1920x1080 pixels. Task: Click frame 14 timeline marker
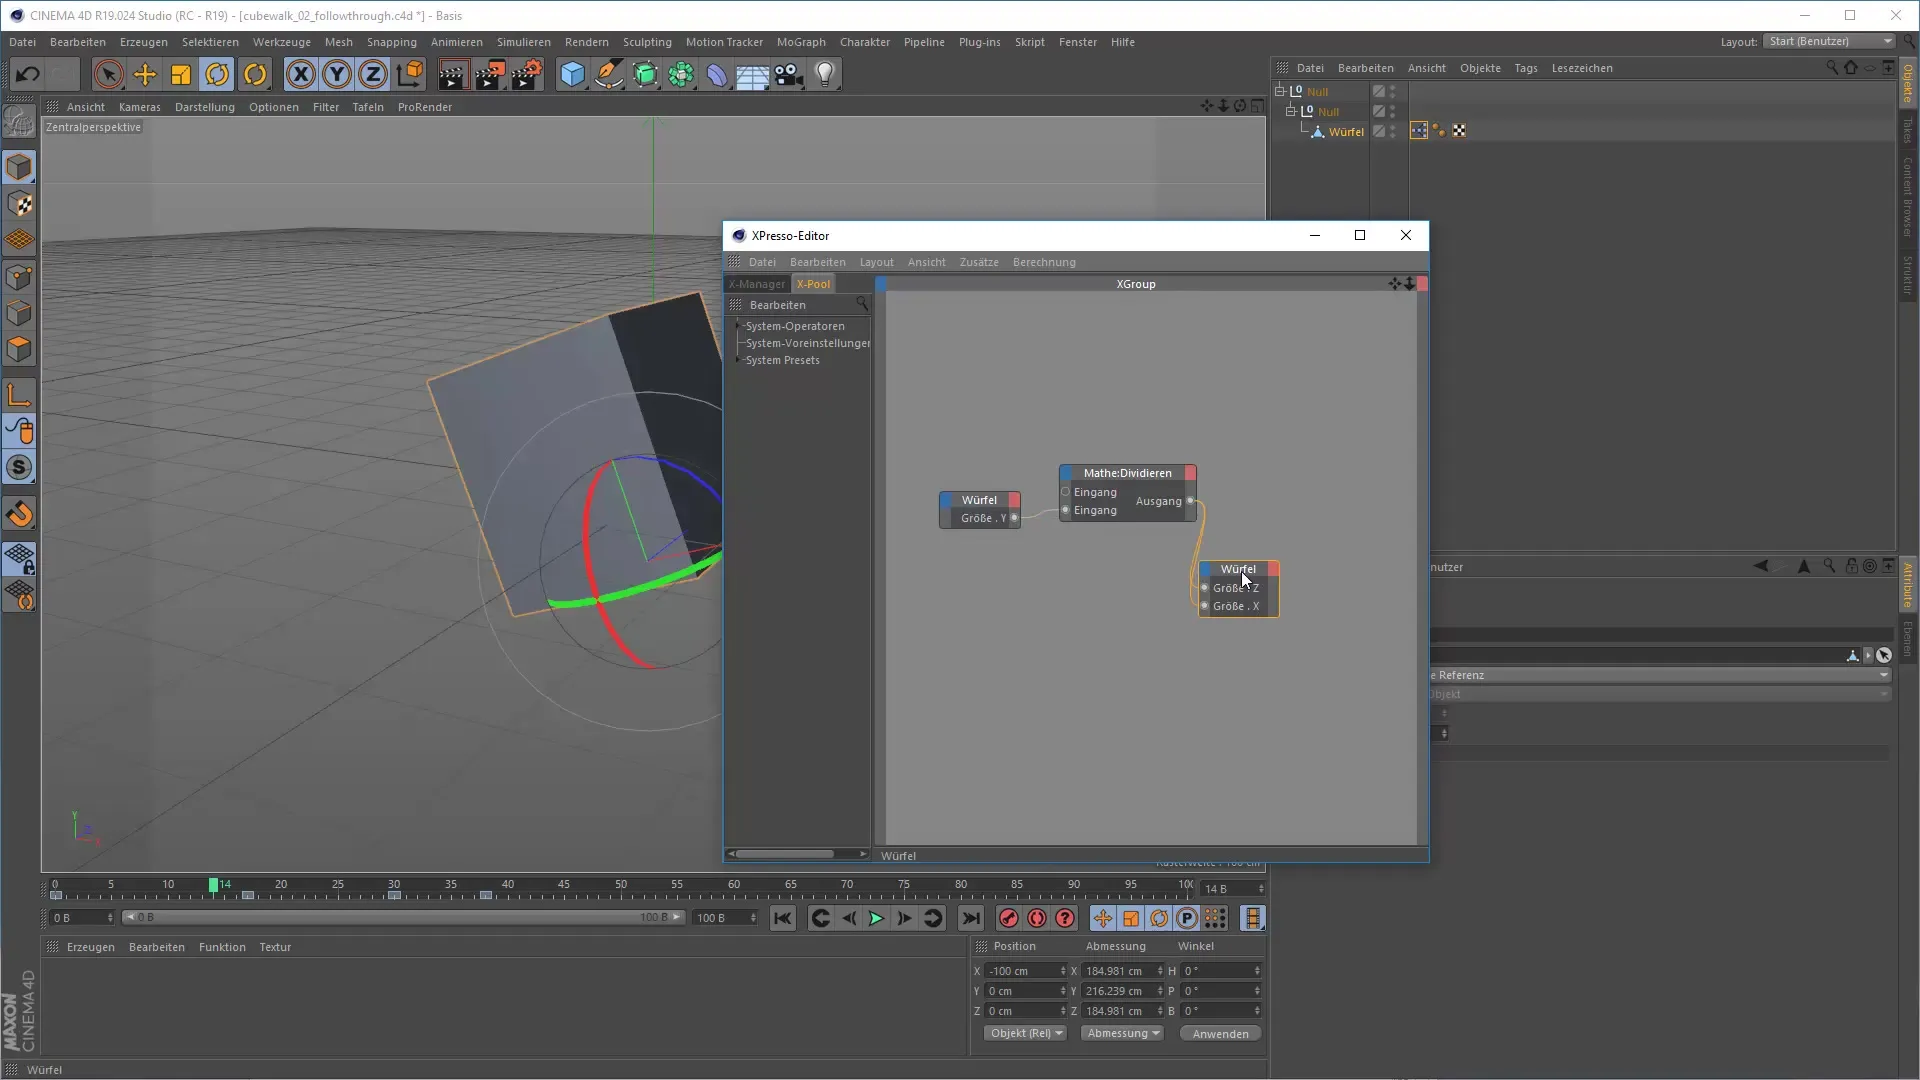pos(213,885)
